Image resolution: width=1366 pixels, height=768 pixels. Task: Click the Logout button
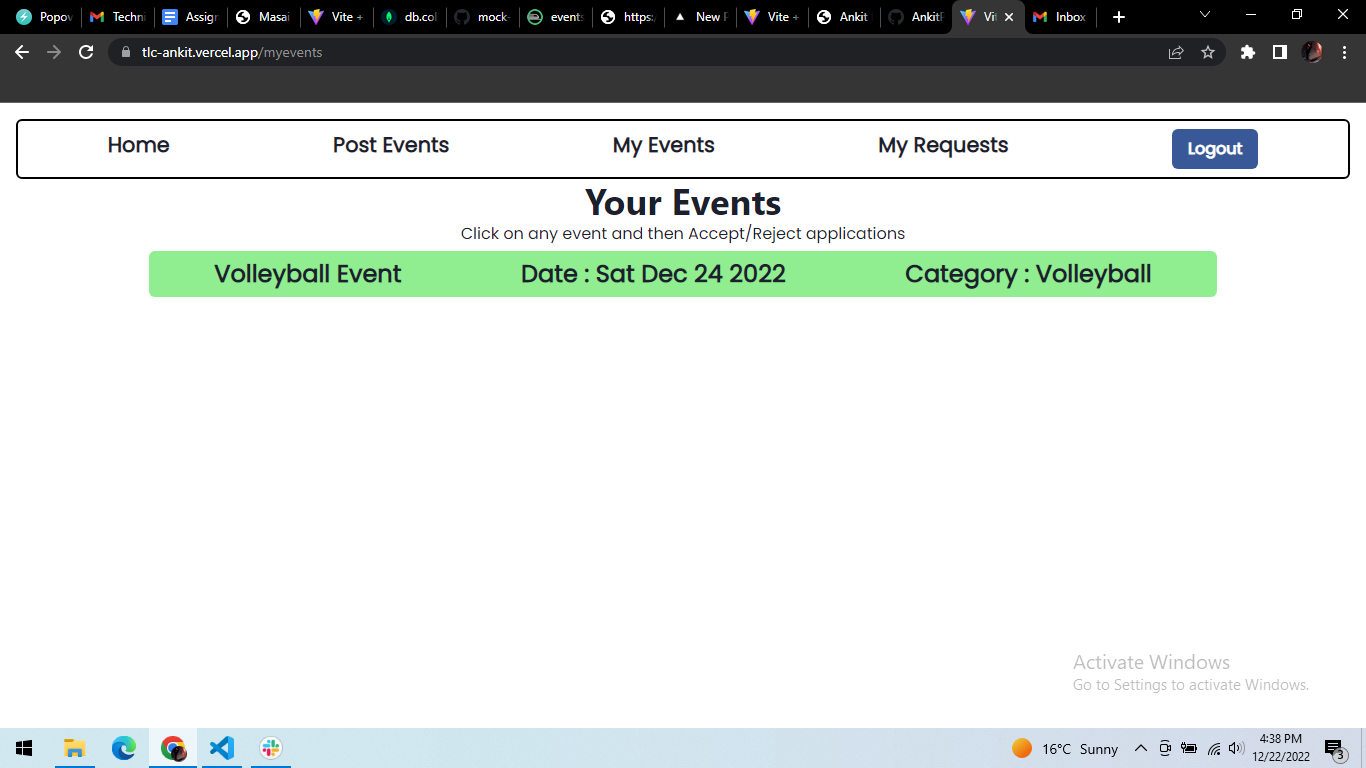(1215, 148)
